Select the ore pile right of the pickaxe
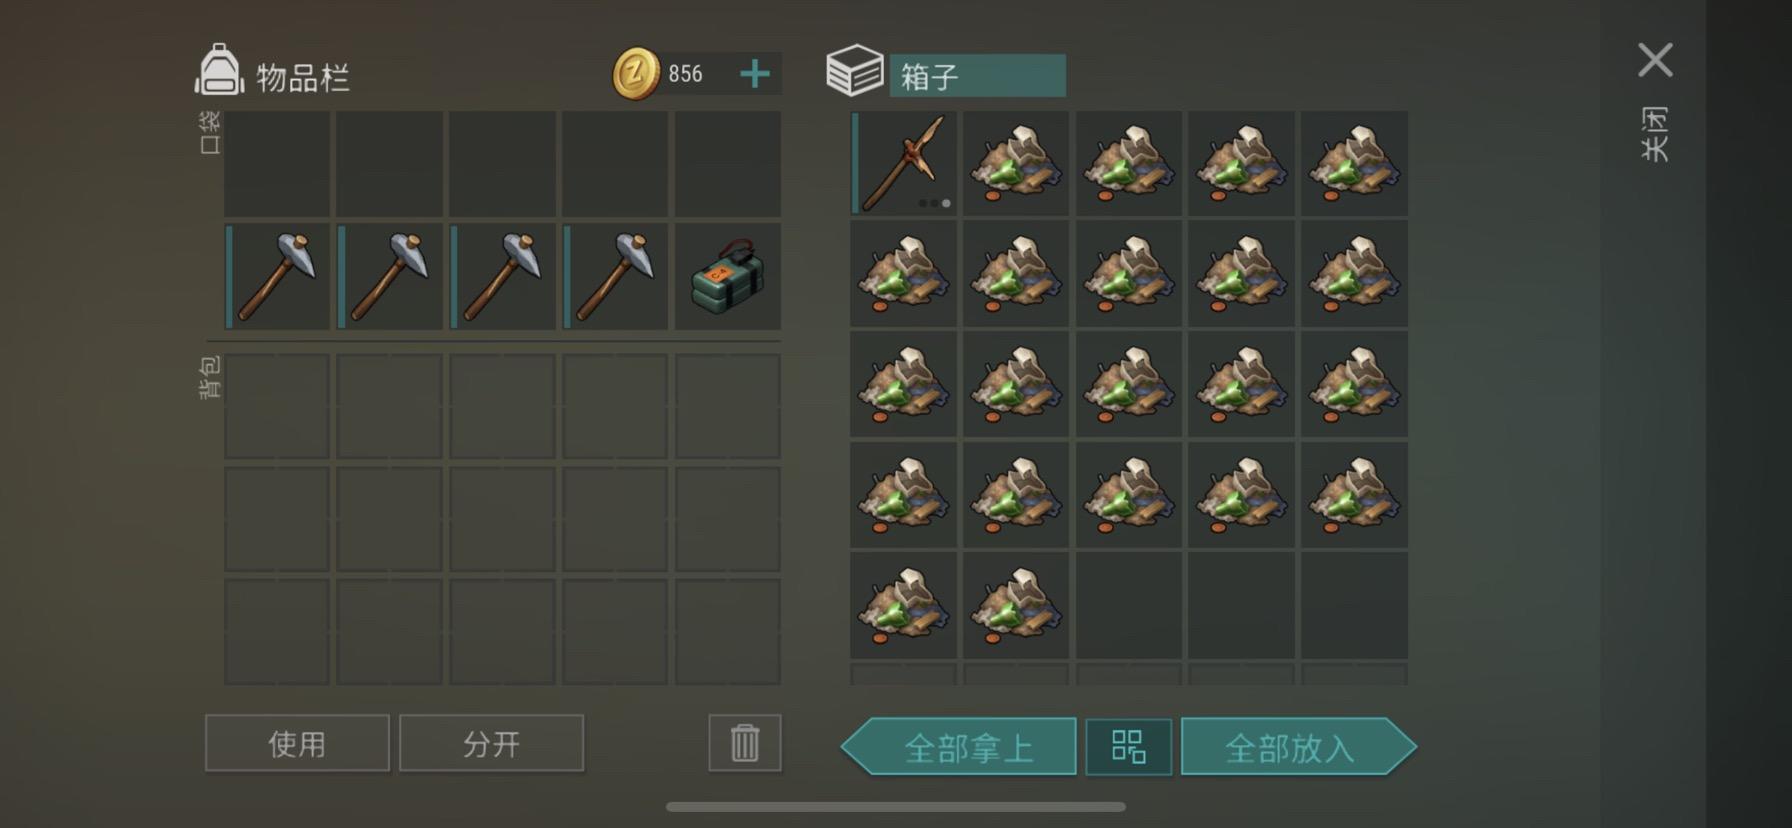This screenshot has height=828, width=1792. (1017, 163)
